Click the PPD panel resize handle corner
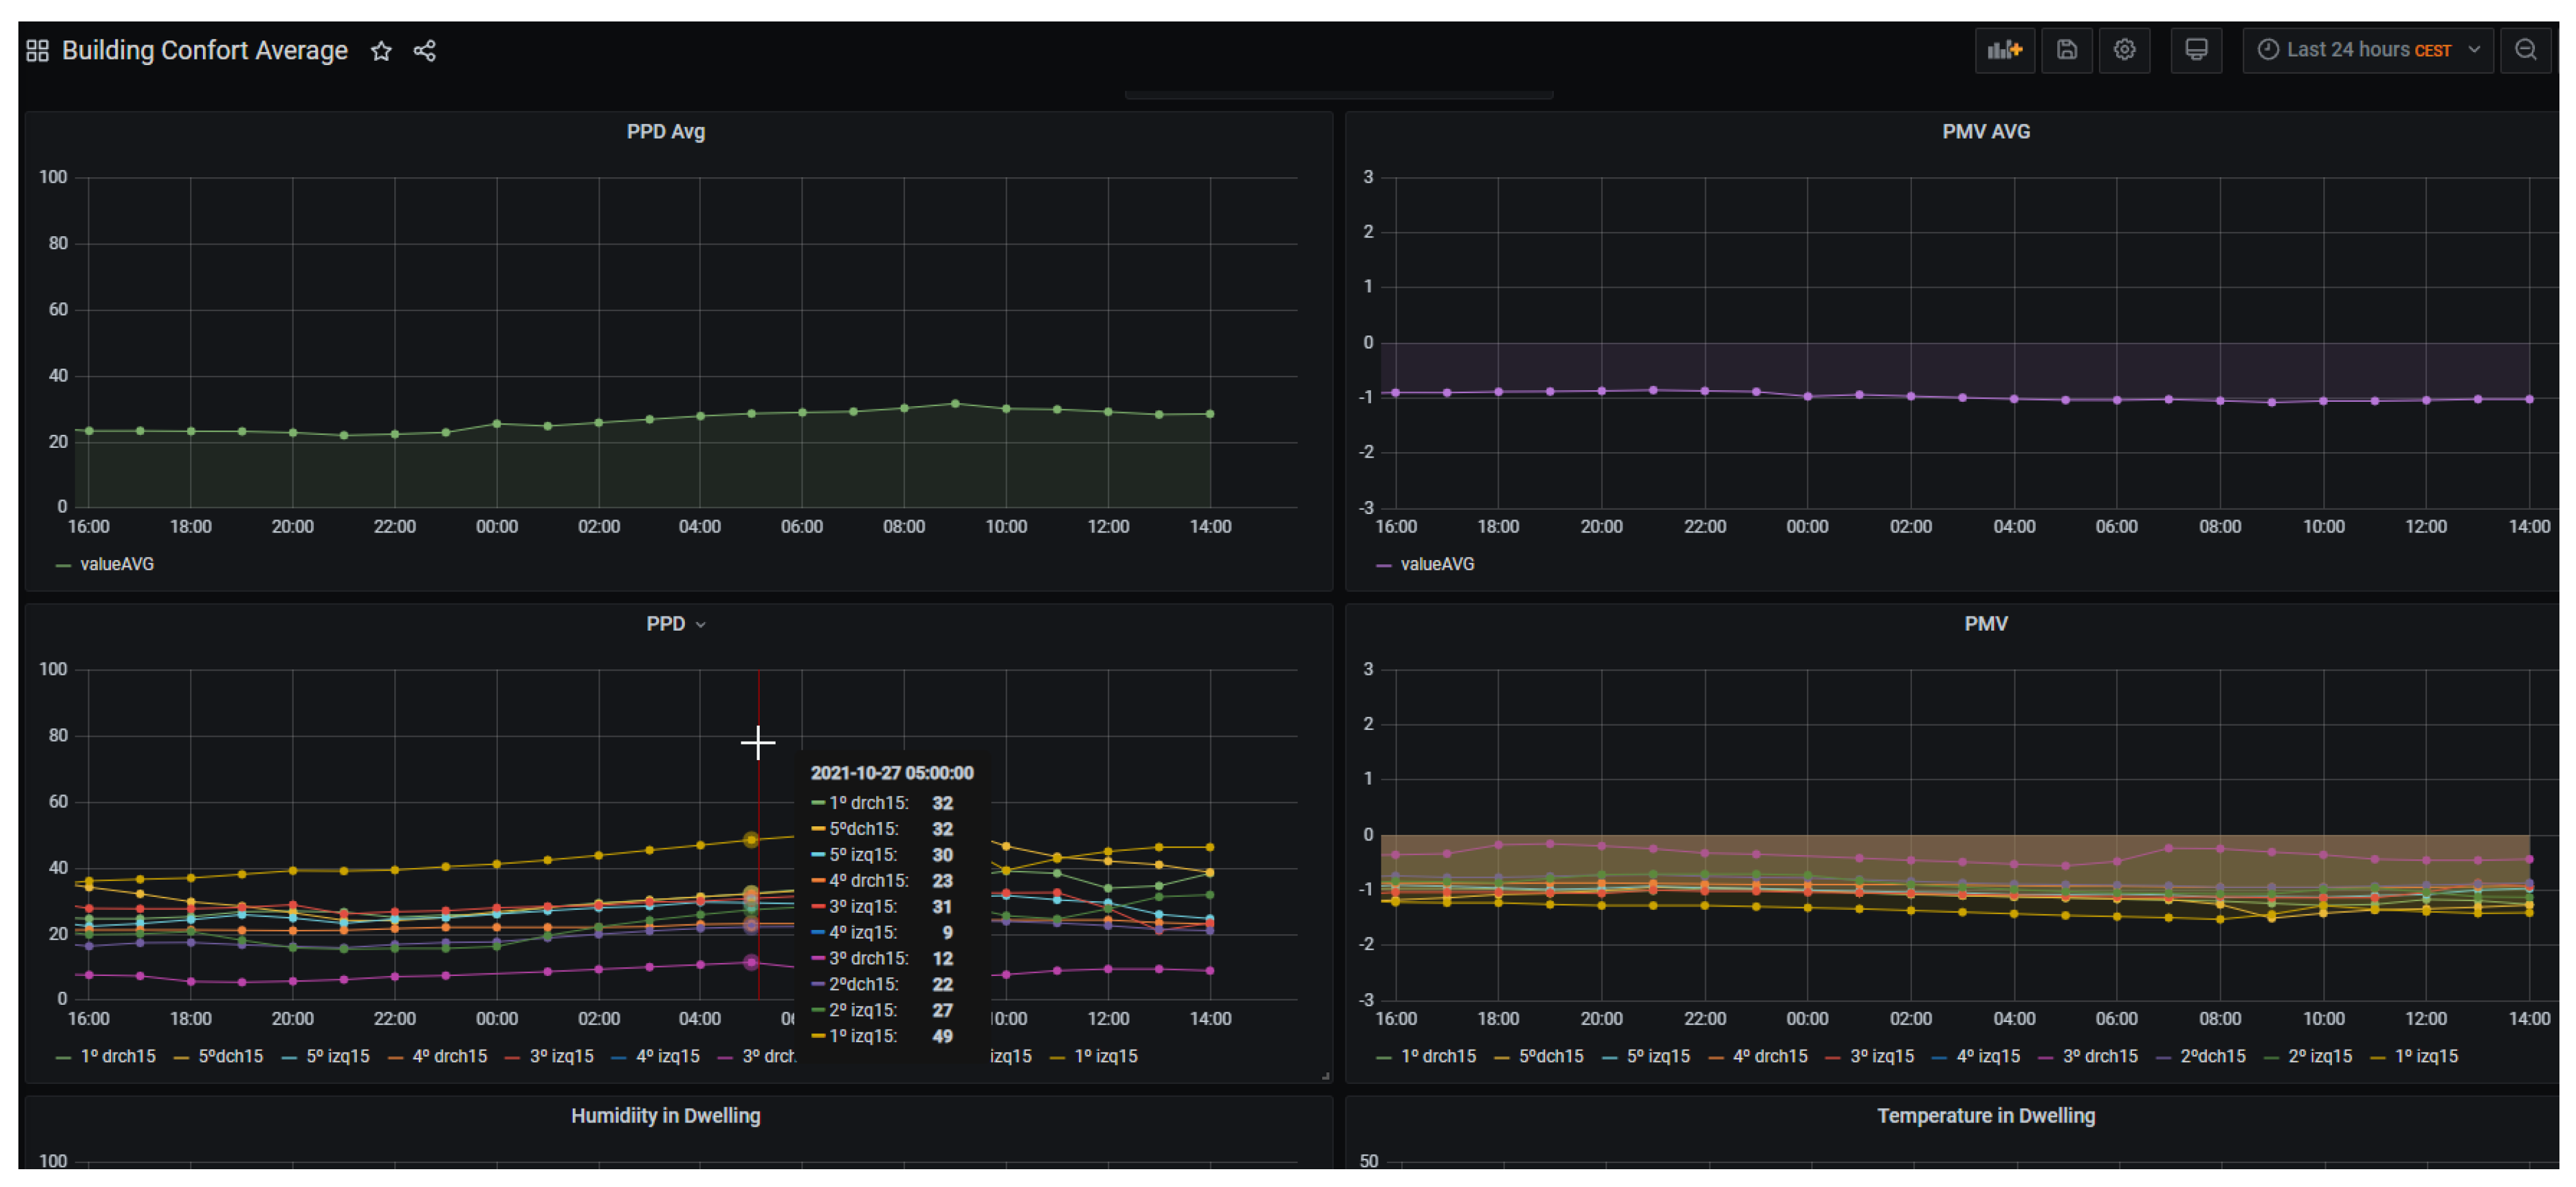 tap(1325, 1076)
